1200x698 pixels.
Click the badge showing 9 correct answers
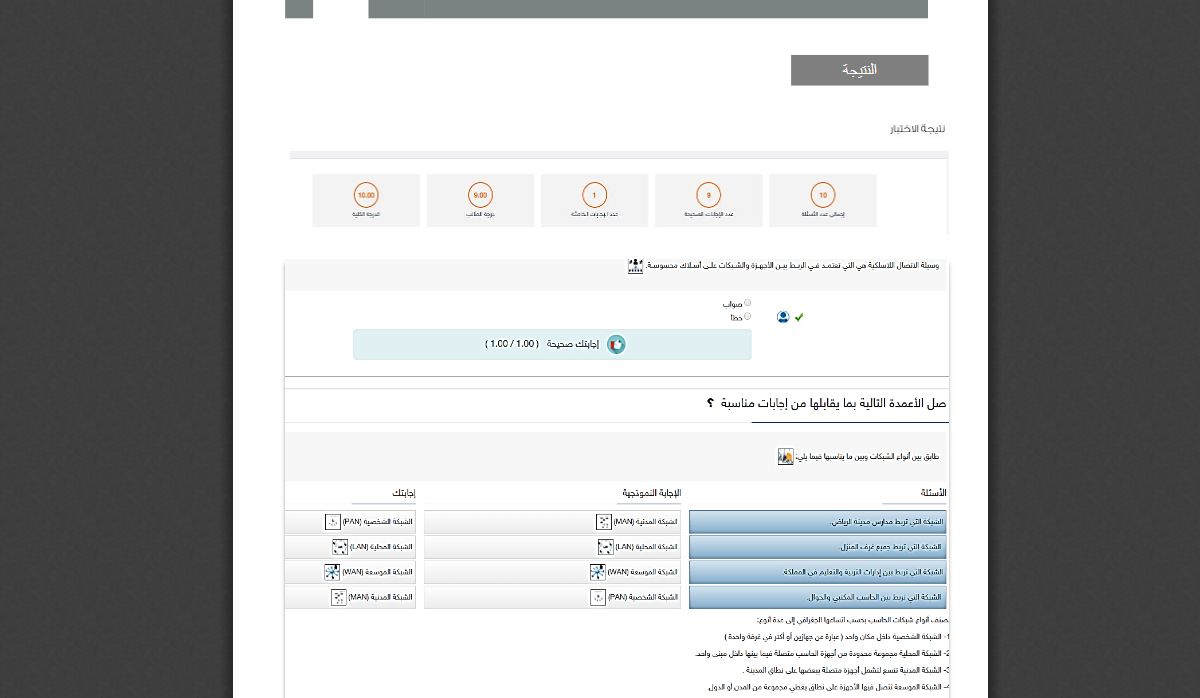click(x=708, y=195)
